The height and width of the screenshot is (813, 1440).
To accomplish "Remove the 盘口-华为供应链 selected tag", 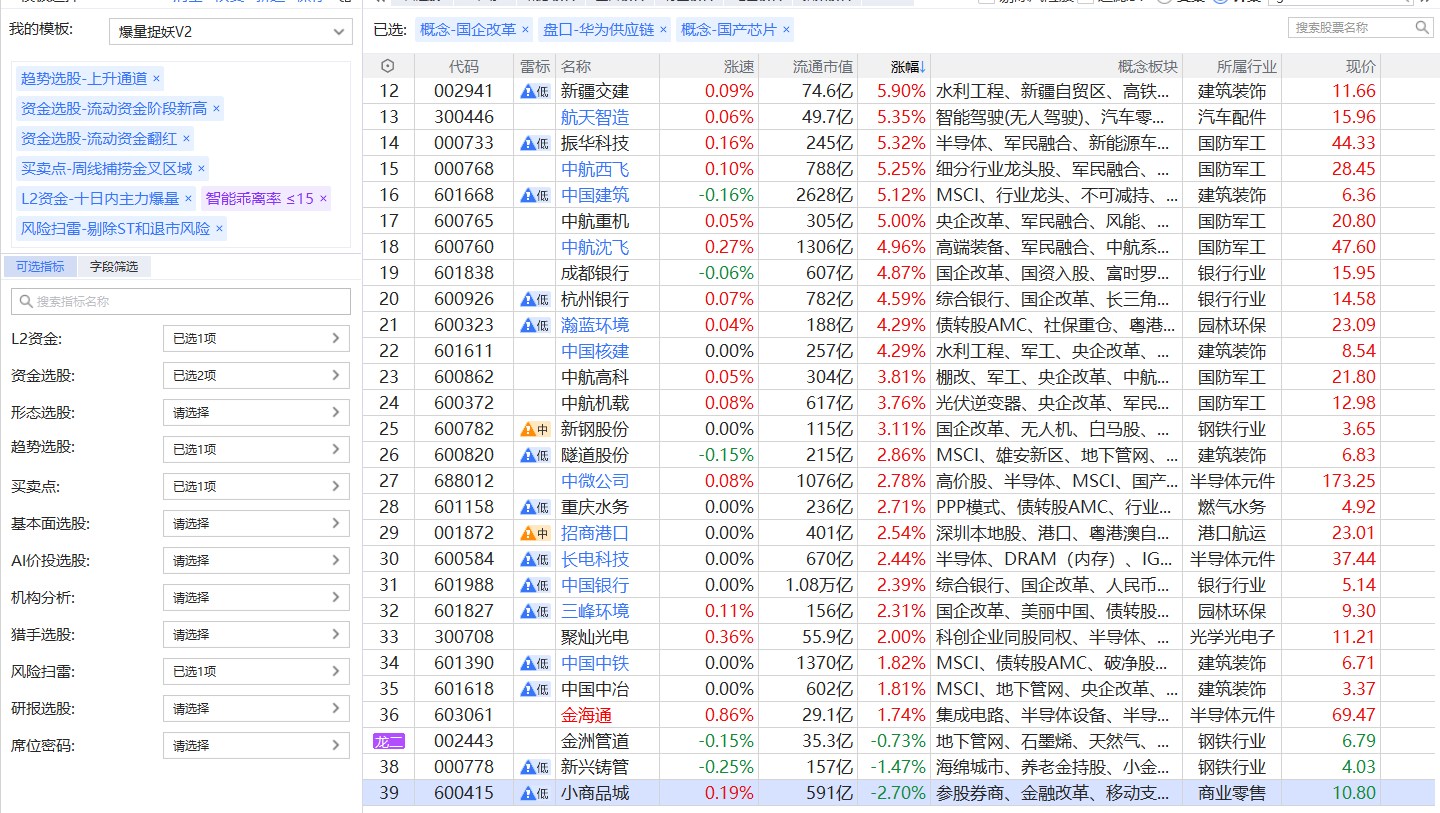I will click(663, 29).
